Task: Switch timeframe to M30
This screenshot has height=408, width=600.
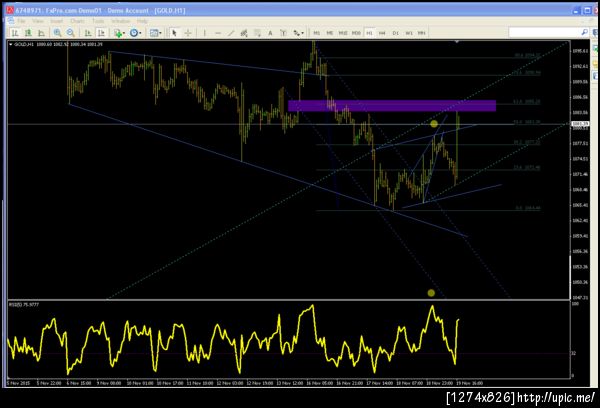Action: 356,33
